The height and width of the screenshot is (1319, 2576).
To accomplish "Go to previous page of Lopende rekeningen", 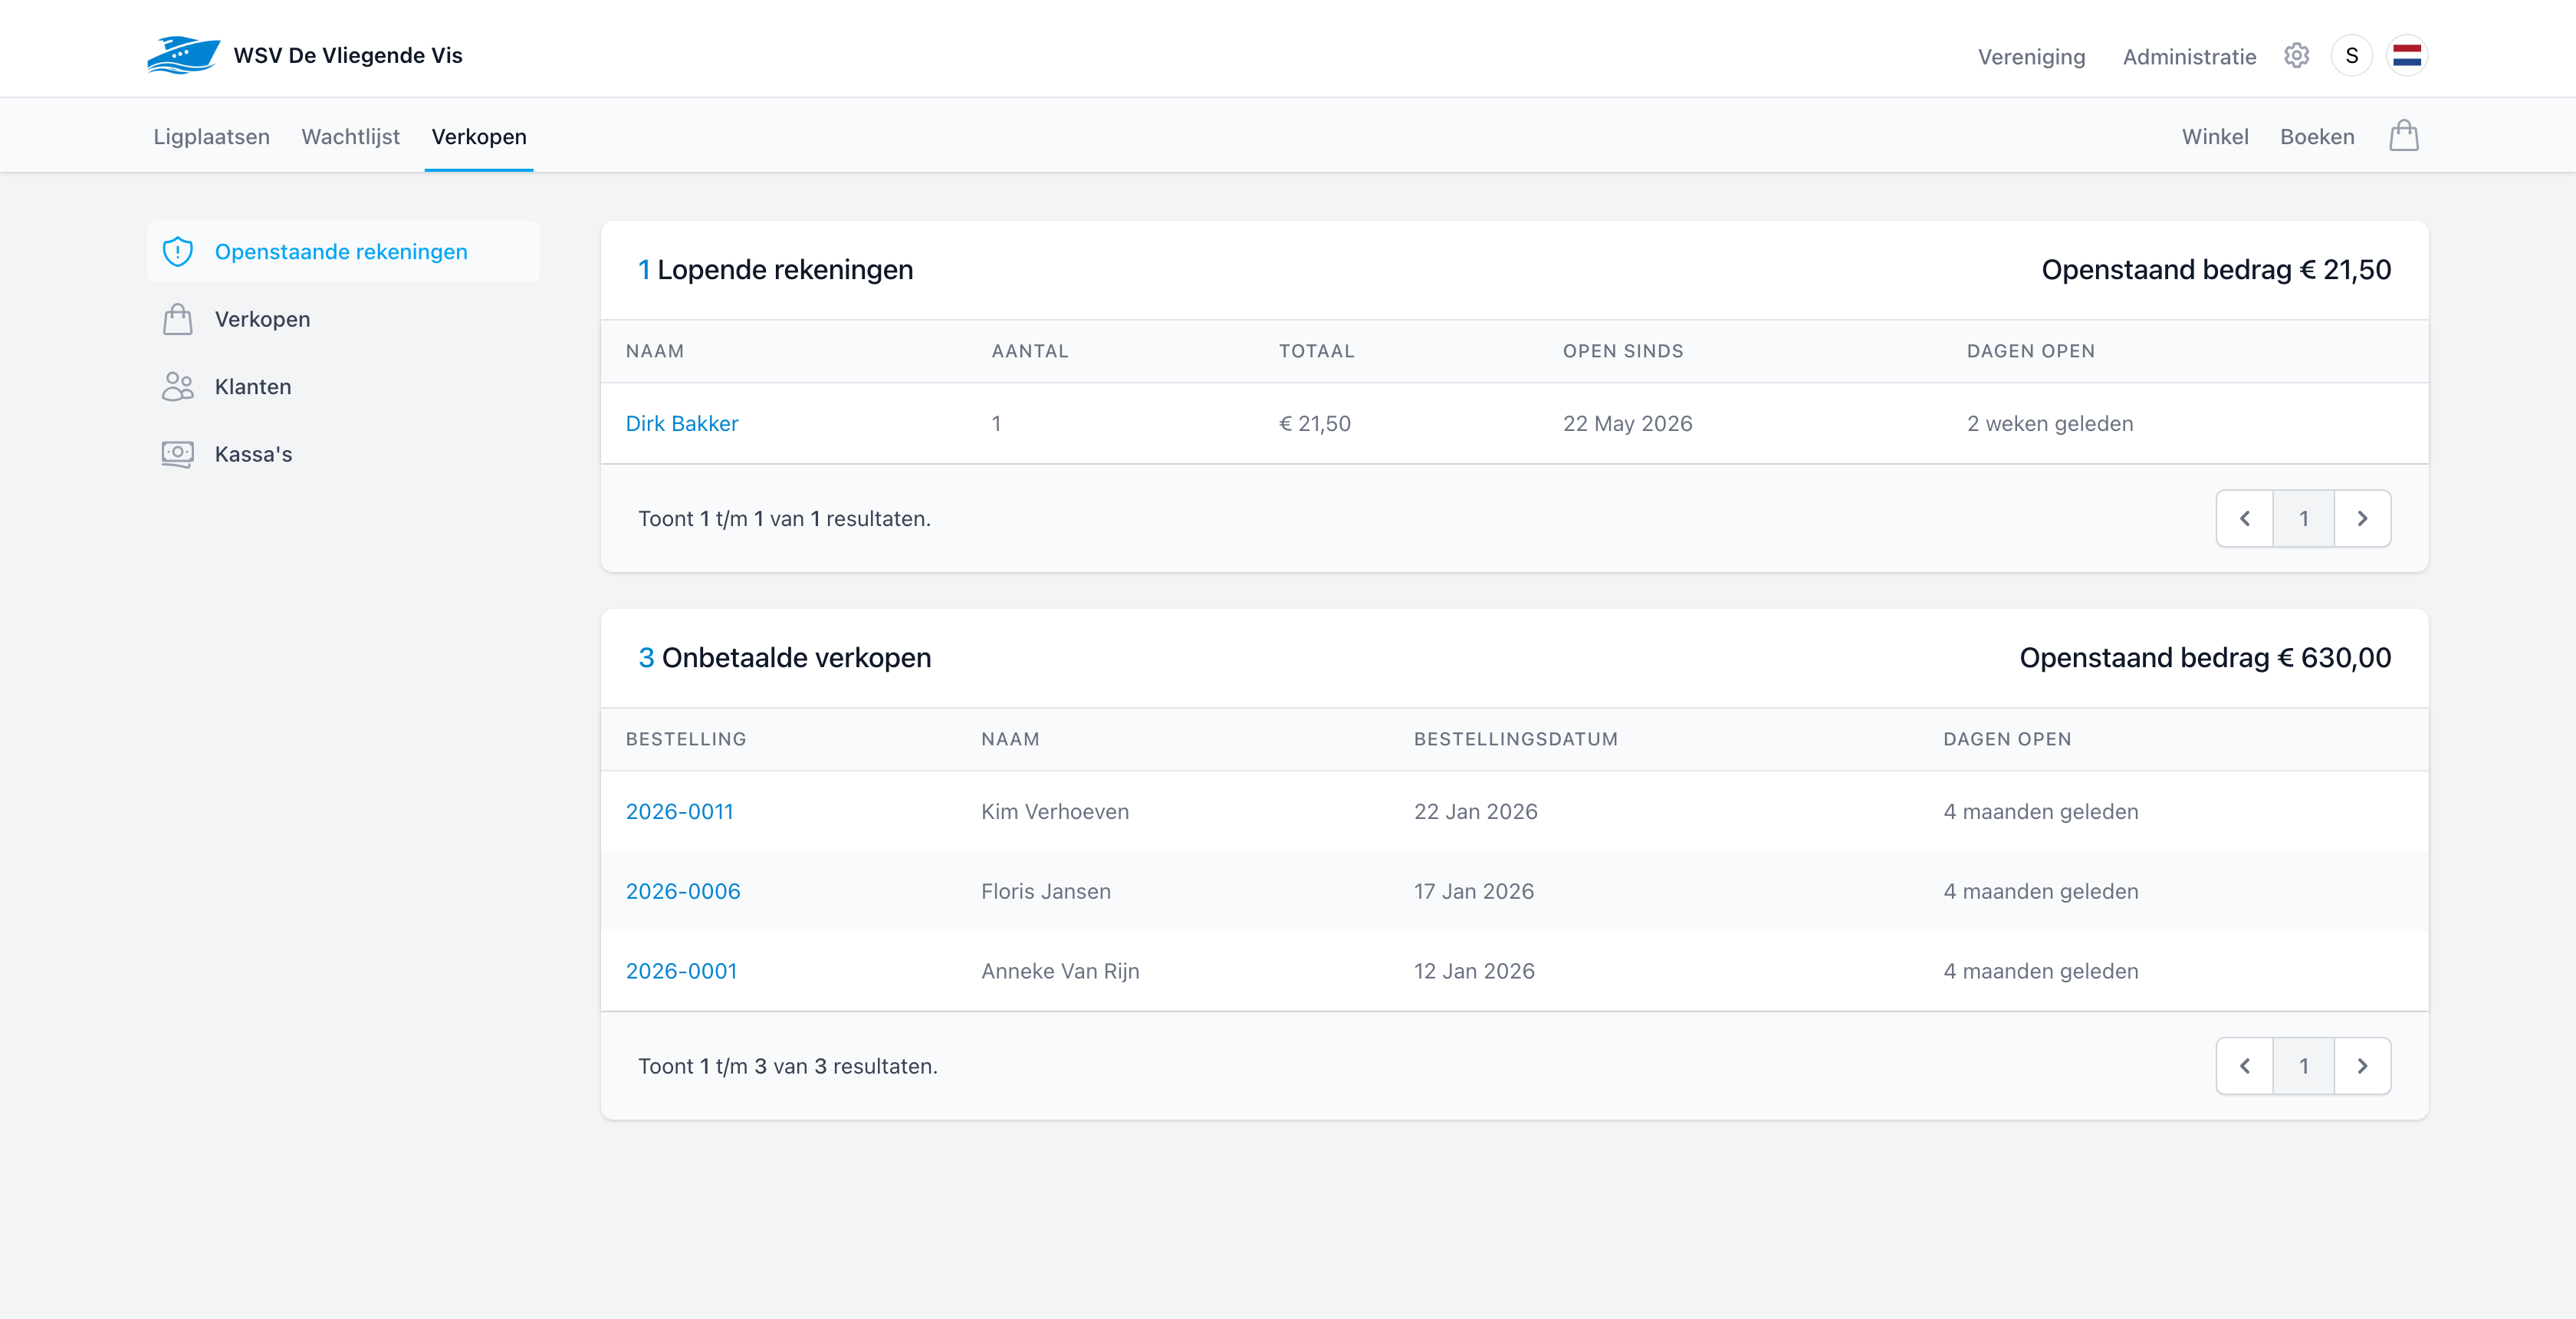I will pos(2245,518).
